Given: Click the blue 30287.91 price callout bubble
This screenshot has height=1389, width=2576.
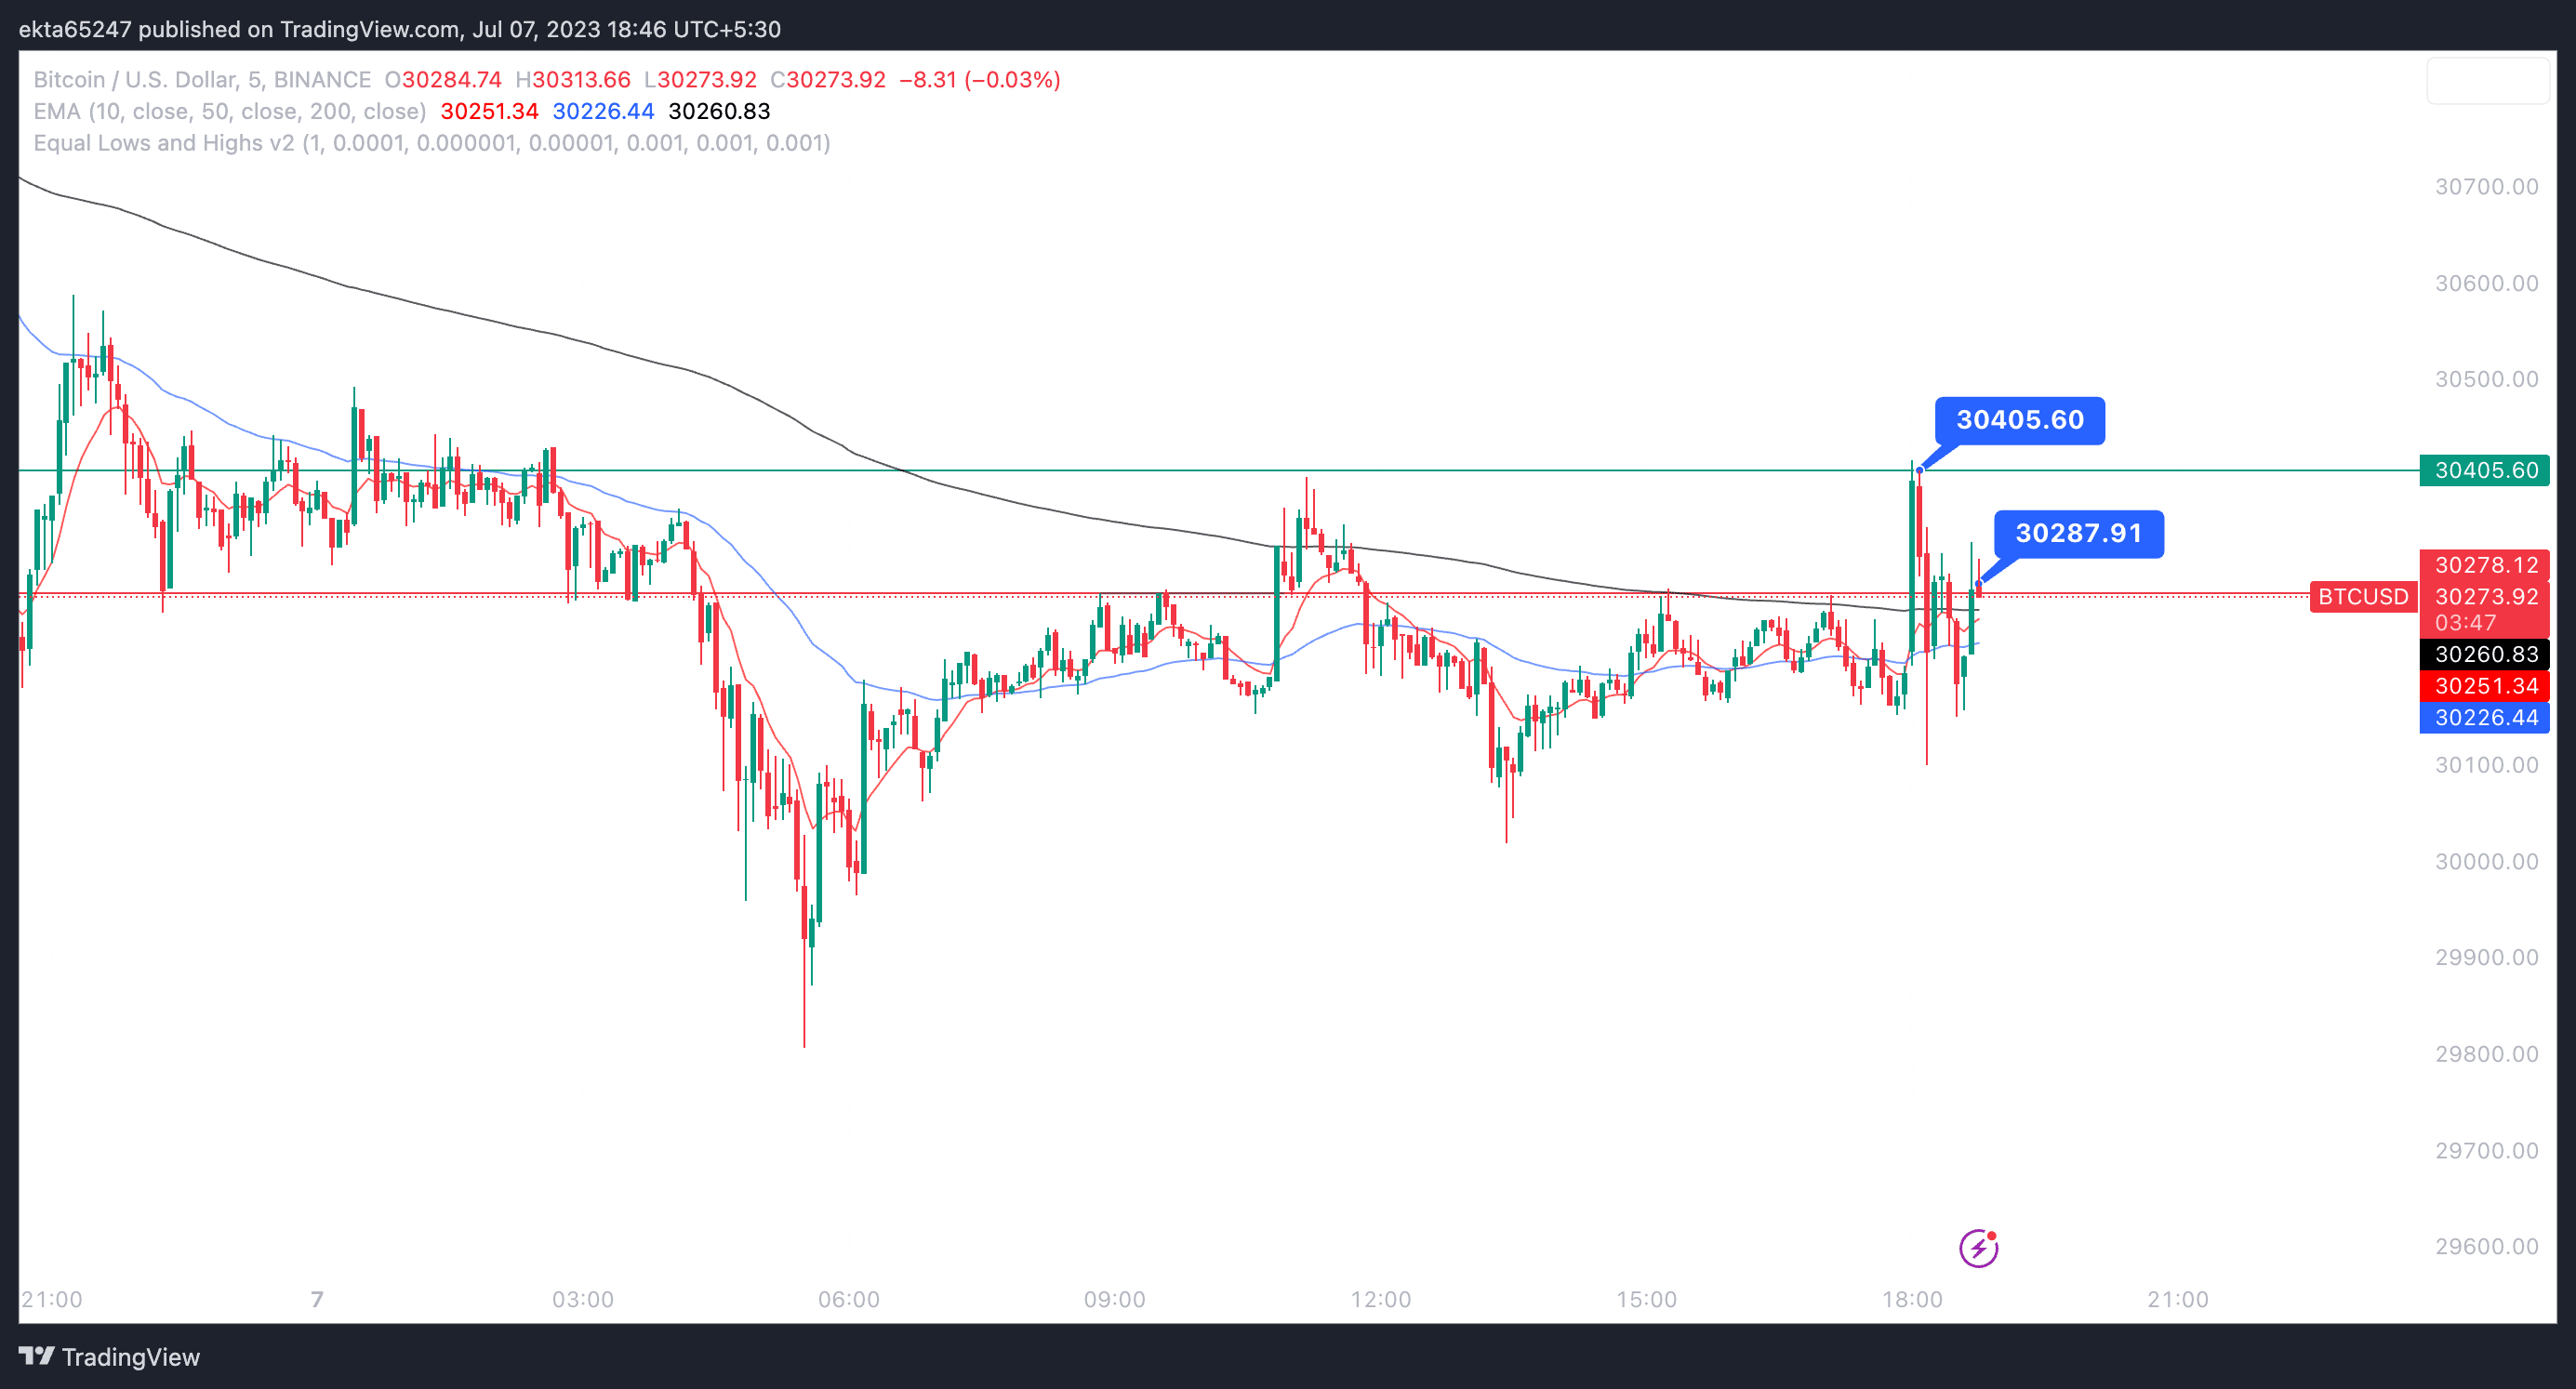Looking at the screenshot, I should [x=2079, y=533].
